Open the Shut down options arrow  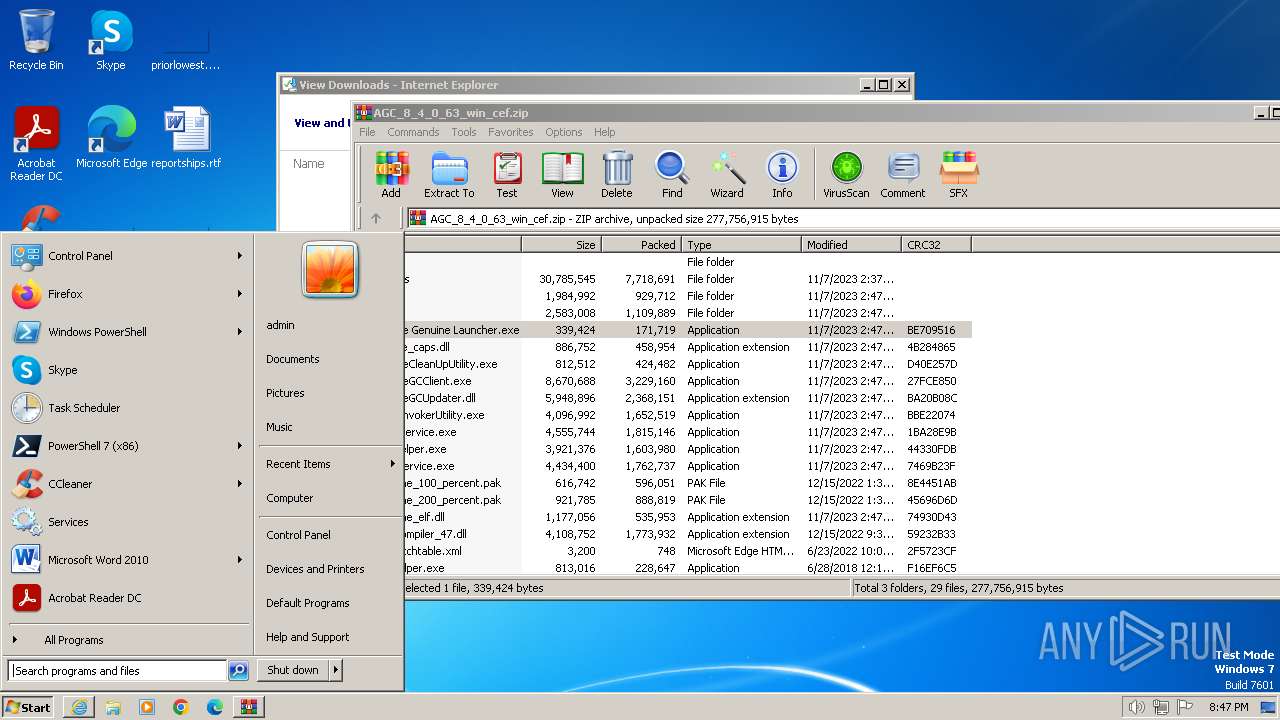pos(336,670)
